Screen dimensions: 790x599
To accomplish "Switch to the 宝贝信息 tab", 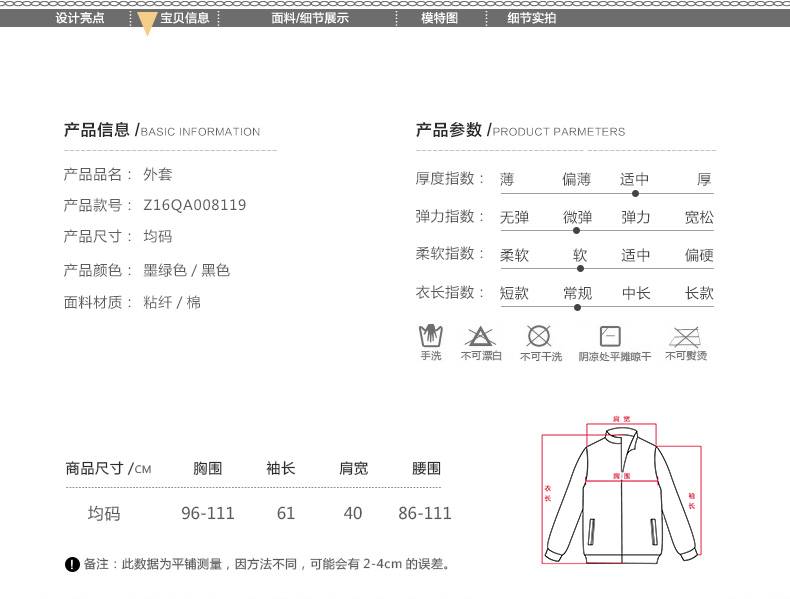I will 184,18.
